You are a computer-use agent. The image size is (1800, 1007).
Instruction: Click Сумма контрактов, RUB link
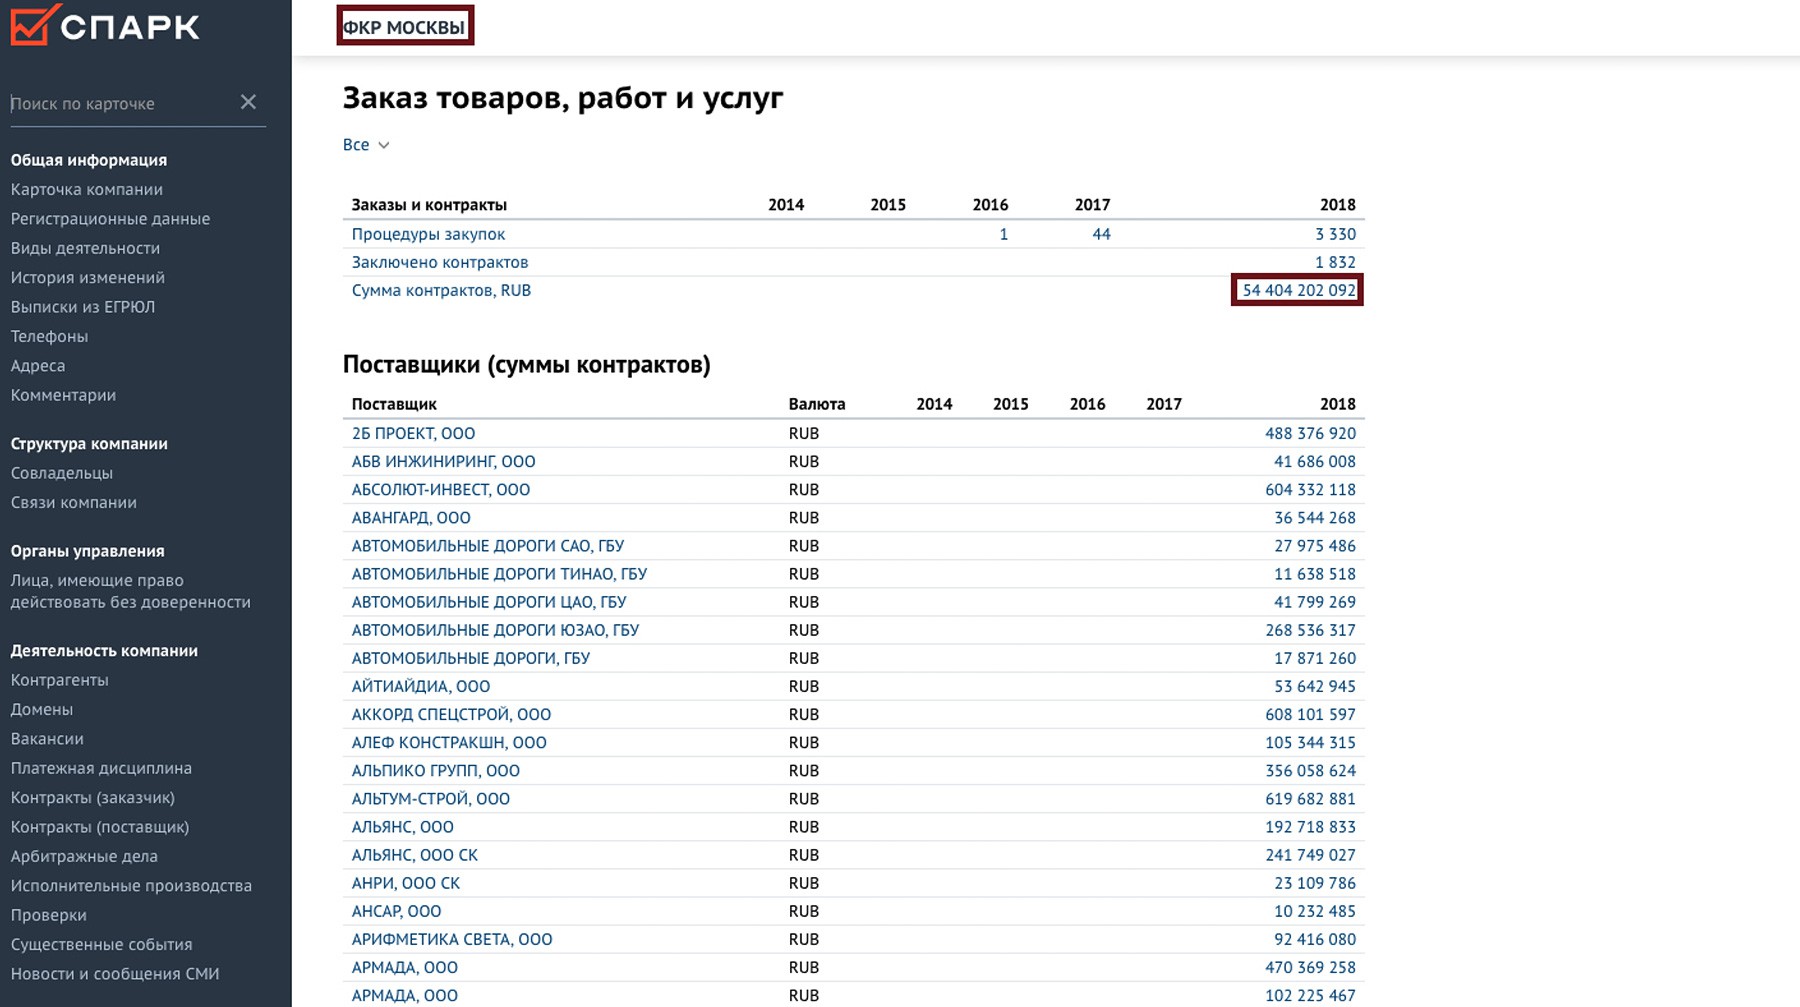441,290
